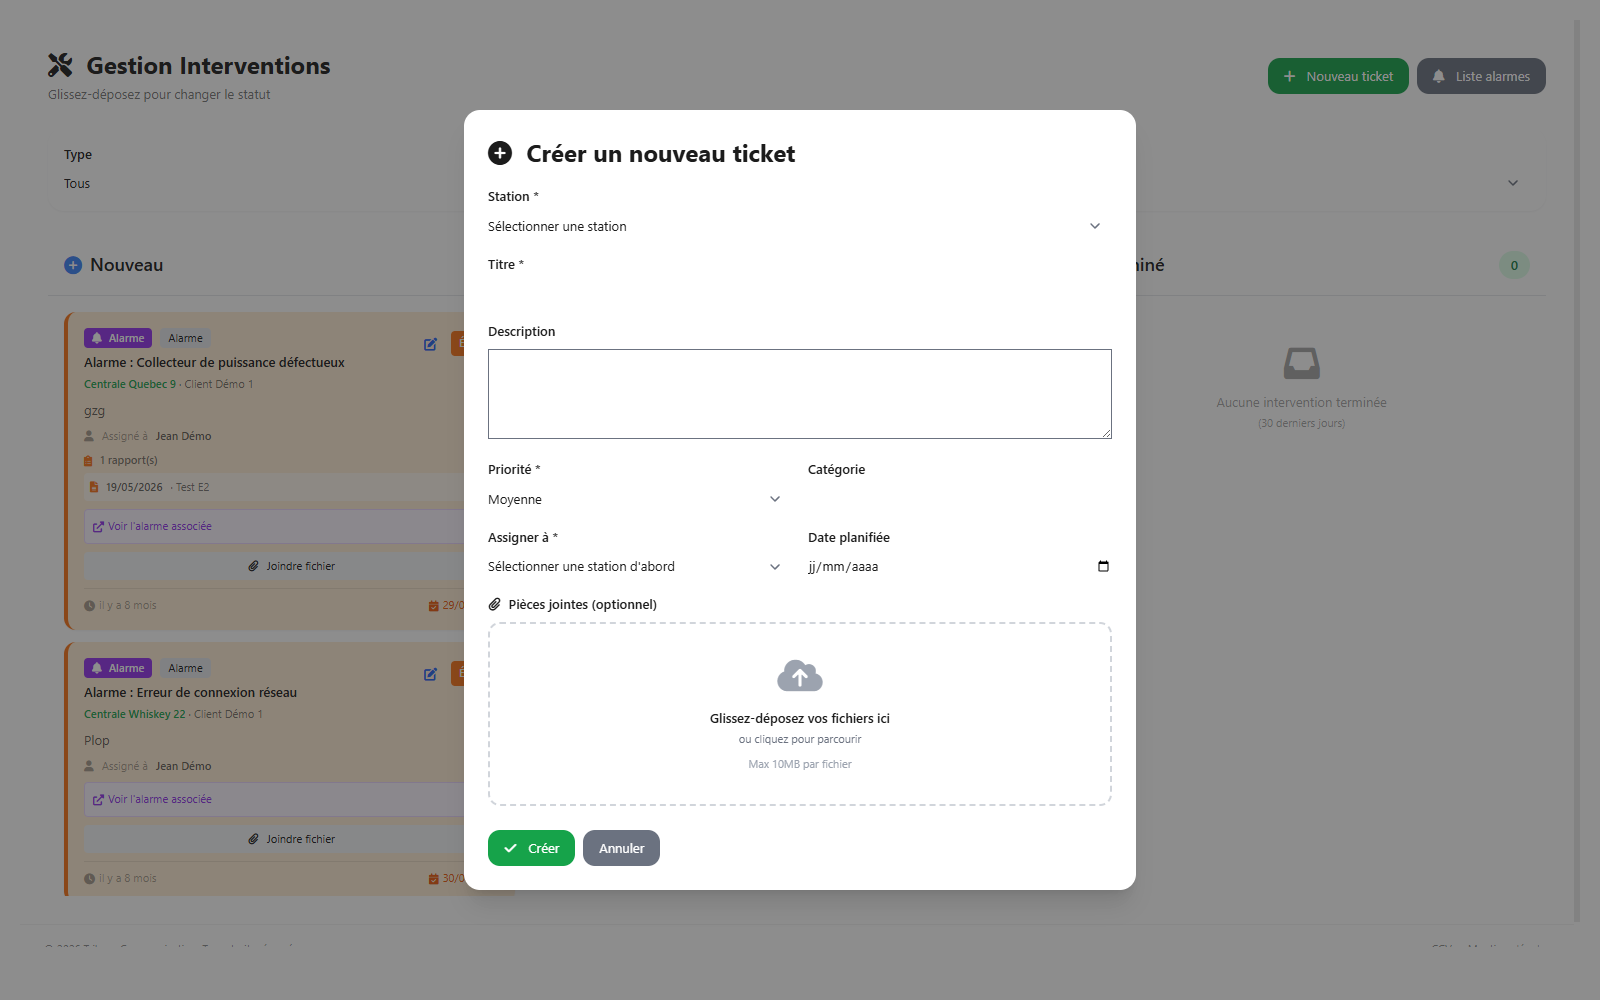The image size is (1600, 1000).
Task: Edit the Erreur de connexion réseau ticket
Action: pyautogui.click(x=430, y=674)
